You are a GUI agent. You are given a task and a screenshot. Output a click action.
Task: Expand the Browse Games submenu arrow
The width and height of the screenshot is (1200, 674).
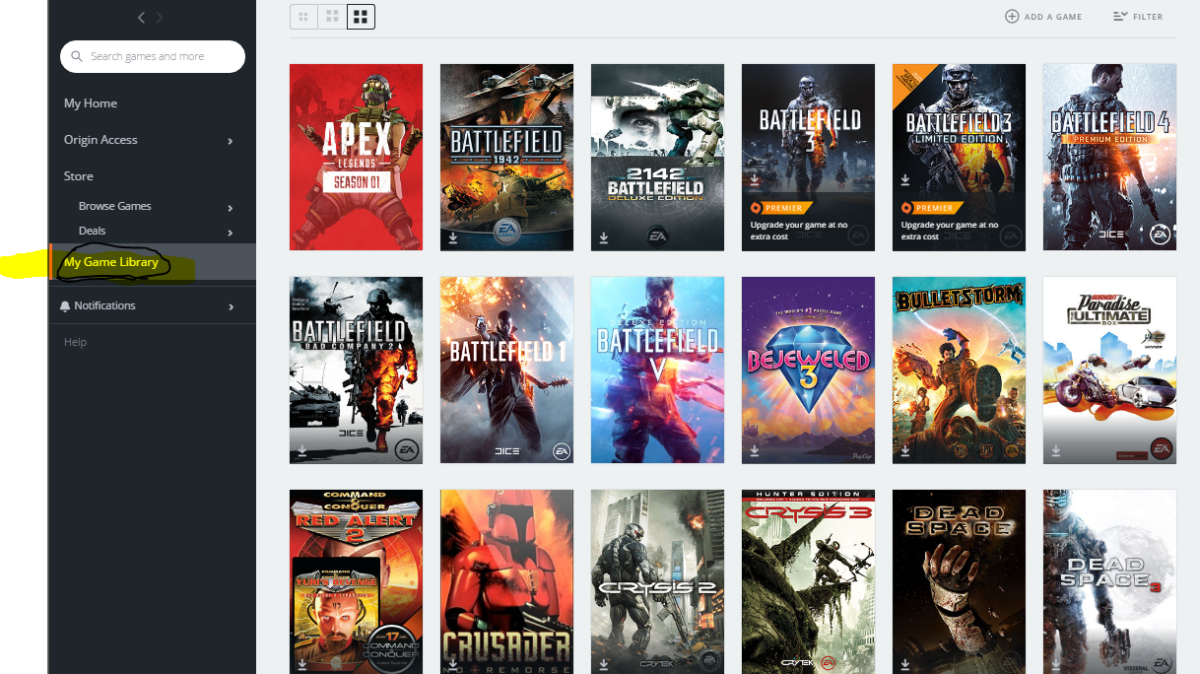230,207
